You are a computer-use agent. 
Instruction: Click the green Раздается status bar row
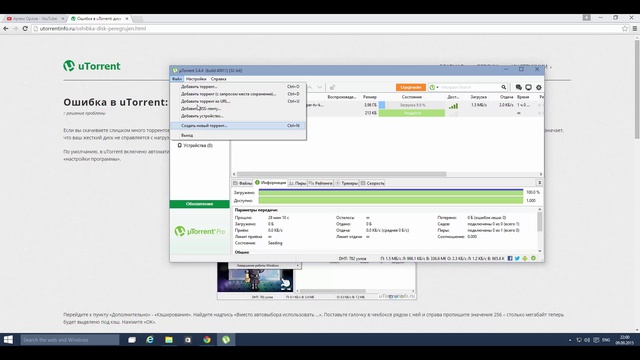pyautogui.click(x=412, y=113)
